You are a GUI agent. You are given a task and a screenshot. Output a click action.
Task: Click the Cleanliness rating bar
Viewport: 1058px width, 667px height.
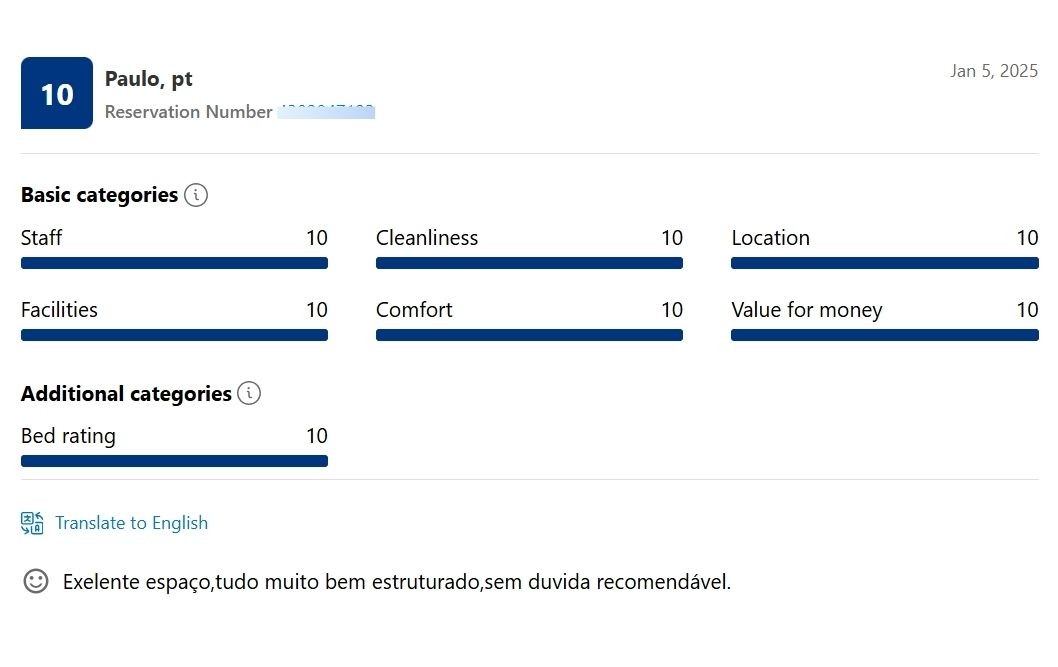coord(529,263)
